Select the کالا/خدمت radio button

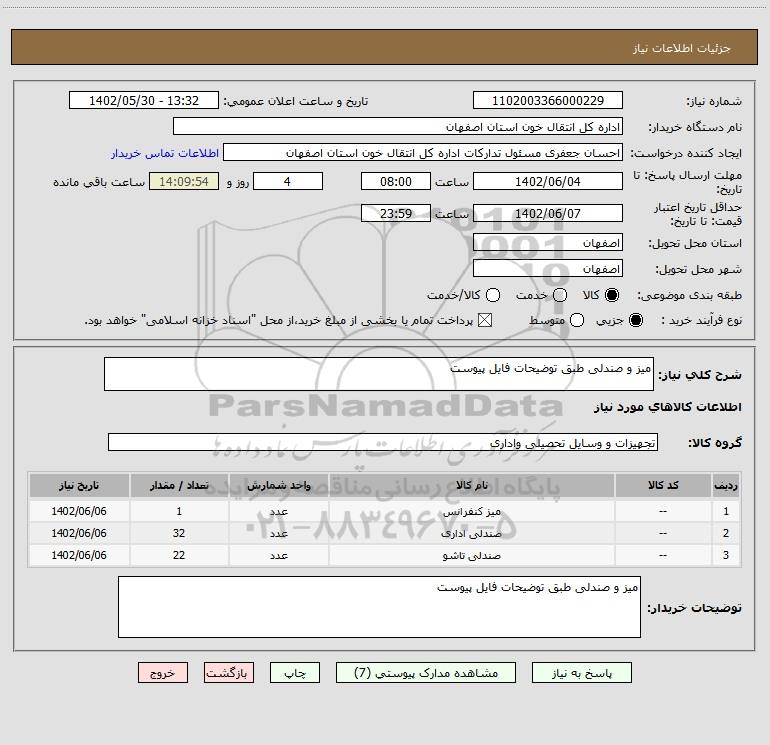(493, 295)
